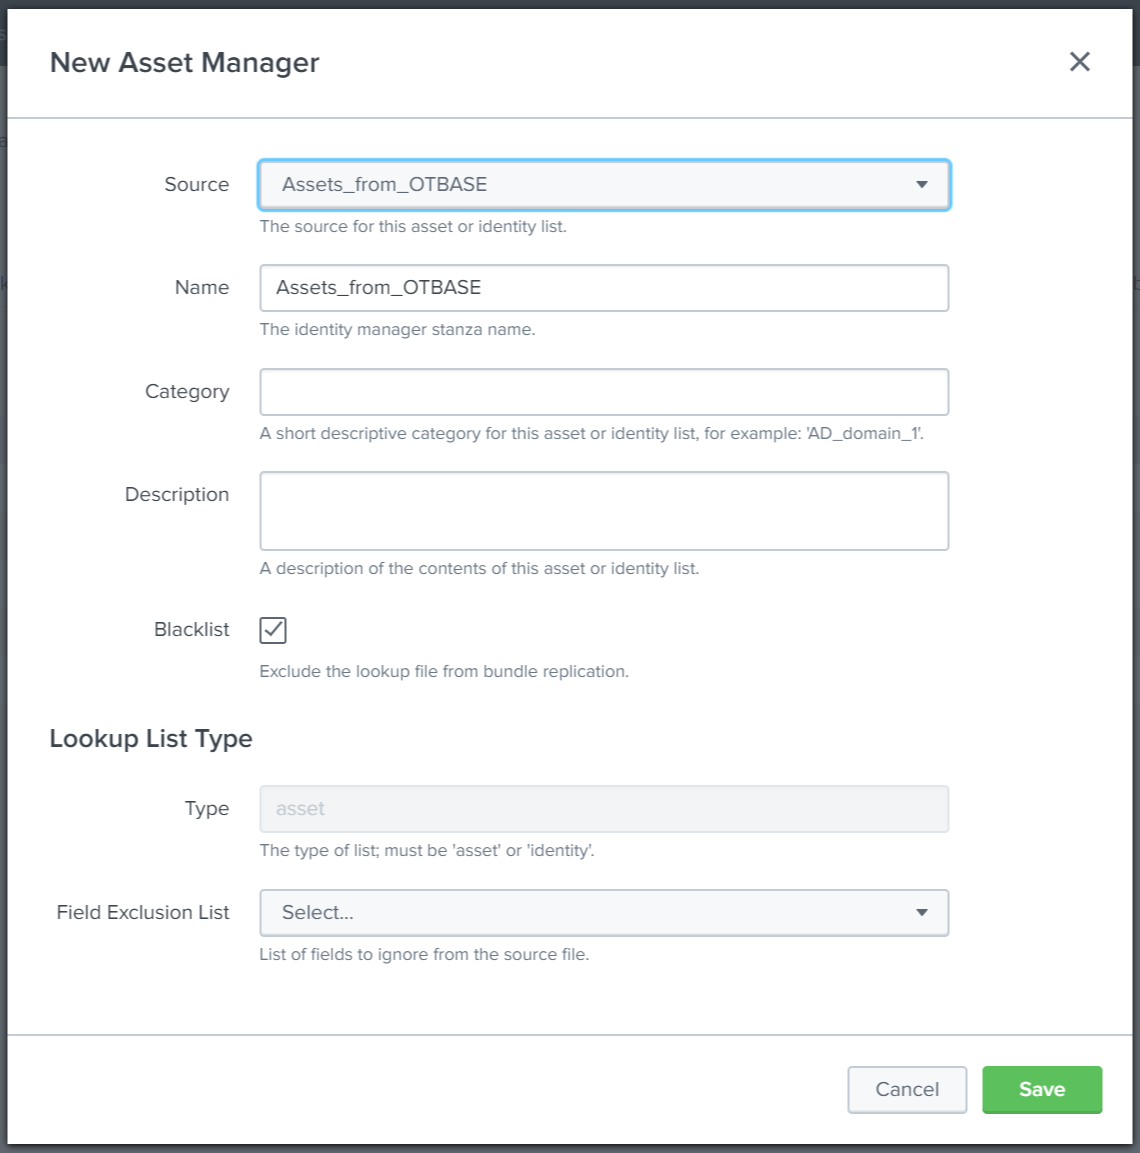Click the Blacklist label text
The image size is (1140, 1153).
point(191,629)
